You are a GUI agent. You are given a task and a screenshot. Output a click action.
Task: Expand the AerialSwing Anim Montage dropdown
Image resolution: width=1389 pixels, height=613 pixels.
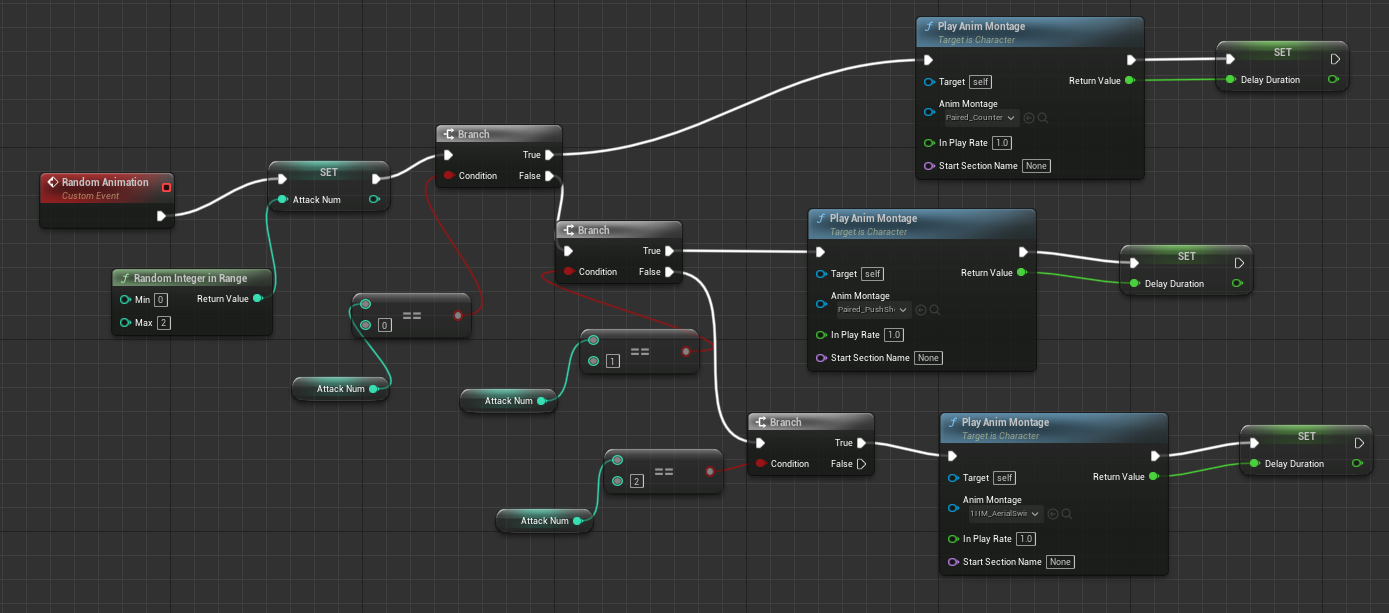tap(1004, 514)
